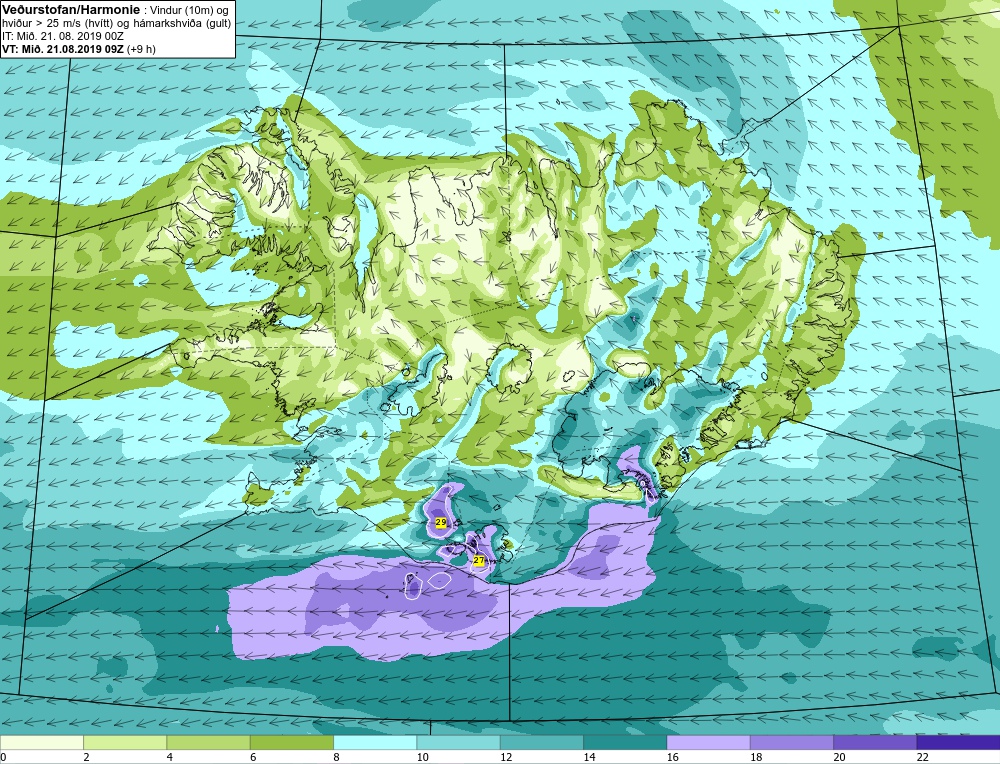Click the valid time line VT: Mið. 21.08.2019 09Z
Viewport: 1000px width, 764px height.
[x=62, y=49]
